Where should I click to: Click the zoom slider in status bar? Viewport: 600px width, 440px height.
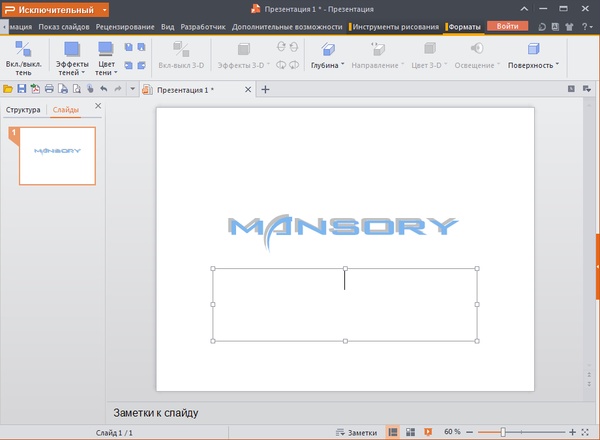click(503, 432)
